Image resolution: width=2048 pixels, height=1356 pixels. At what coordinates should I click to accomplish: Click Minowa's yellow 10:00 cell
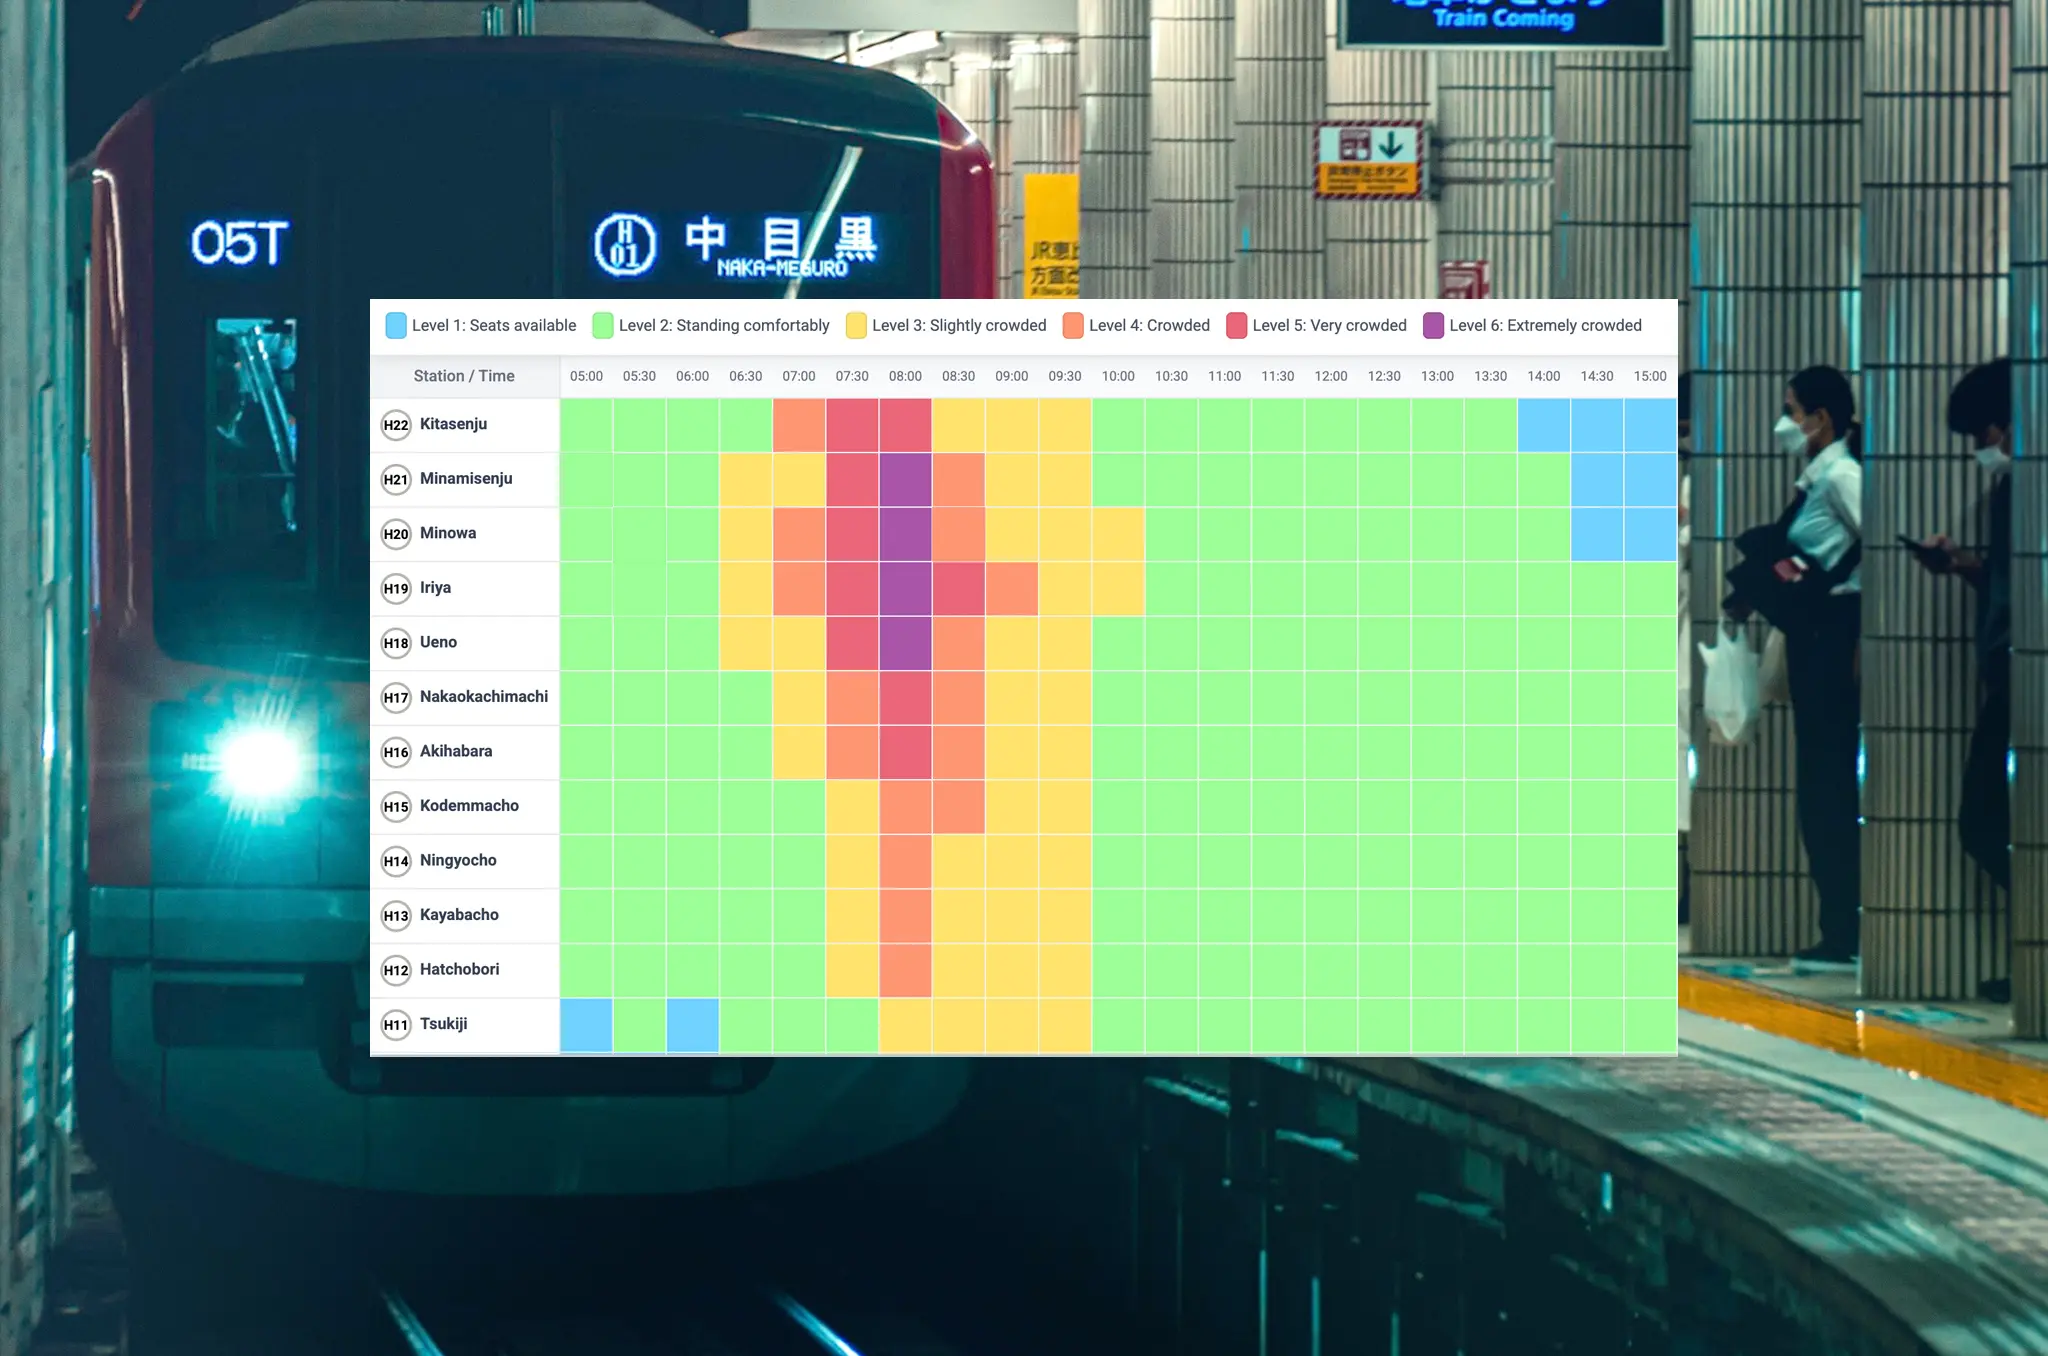point(1118,534)
